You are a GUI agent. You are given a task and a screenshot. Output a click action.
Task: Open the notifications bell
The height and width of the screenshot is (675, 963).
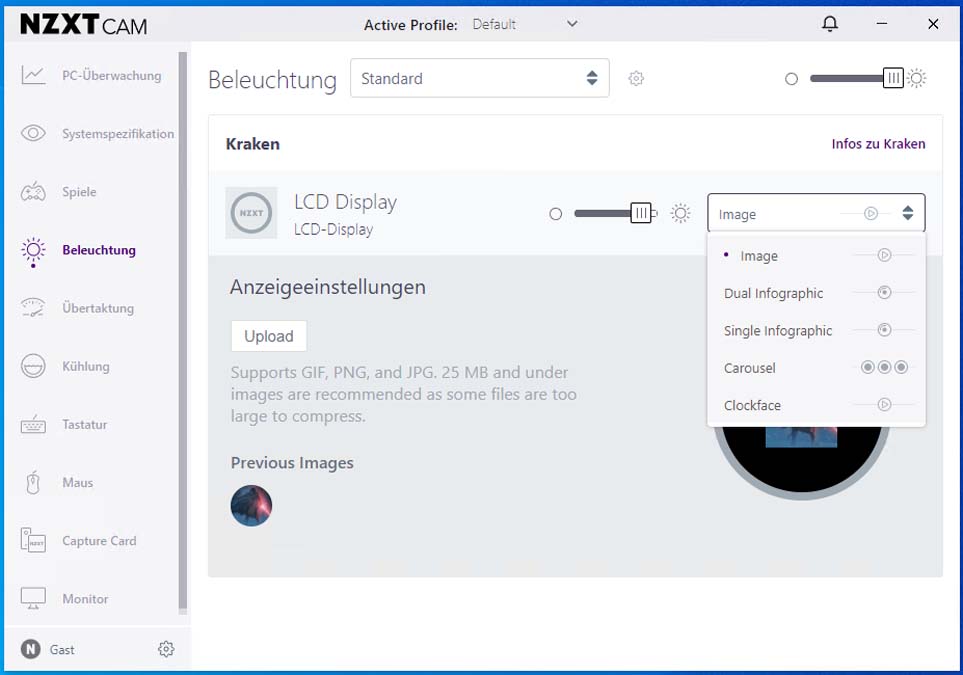pyautogui.click(x=830, y=24)
